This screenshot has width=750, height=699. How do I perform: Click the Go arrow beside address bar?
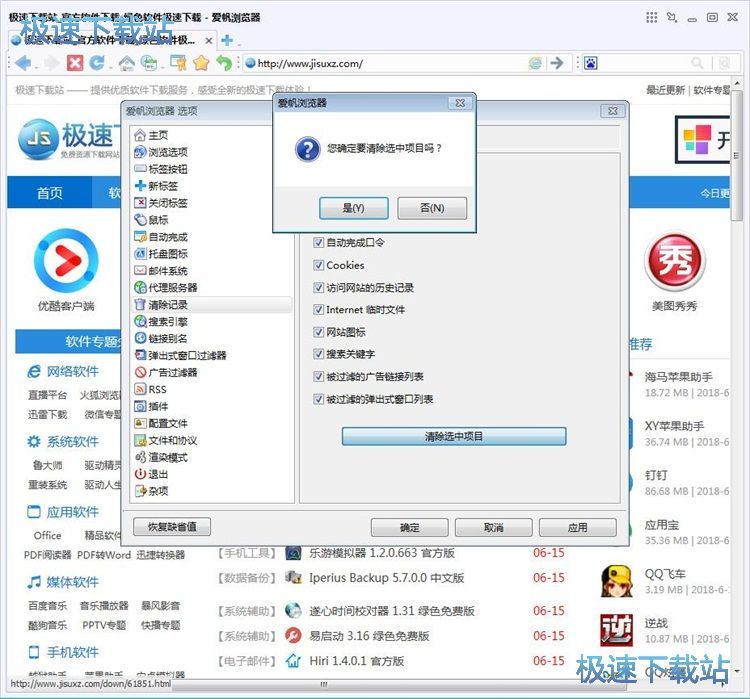pos(557,63)
